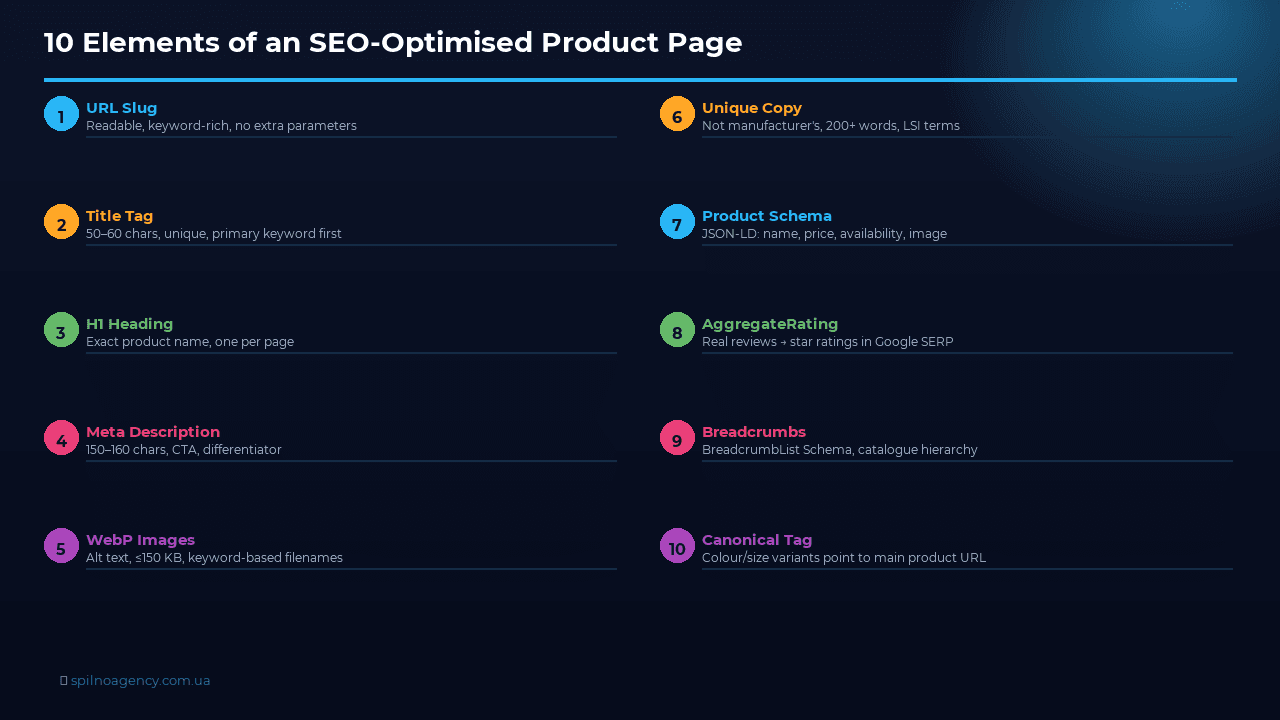Select the 'Meta Description' heading
Image resolution: width=1280 pixels, height=720 pixels.
(153, 432)
